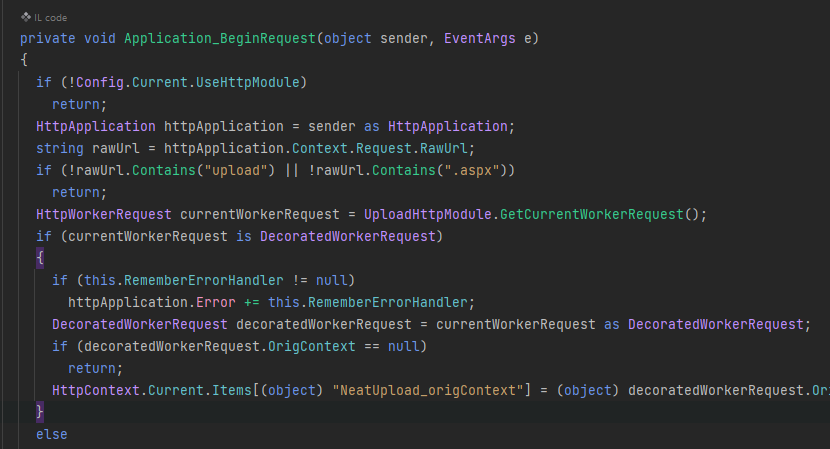
Task: Click the IL code viewer icon
Action: 26,17
